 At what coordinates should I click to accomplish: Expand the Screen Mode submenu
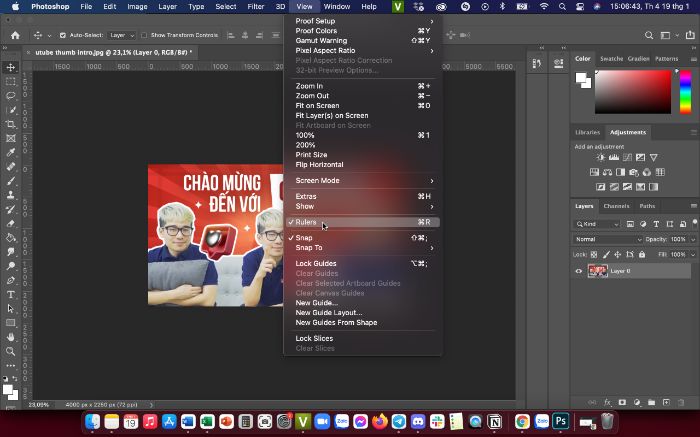point(362,181)
